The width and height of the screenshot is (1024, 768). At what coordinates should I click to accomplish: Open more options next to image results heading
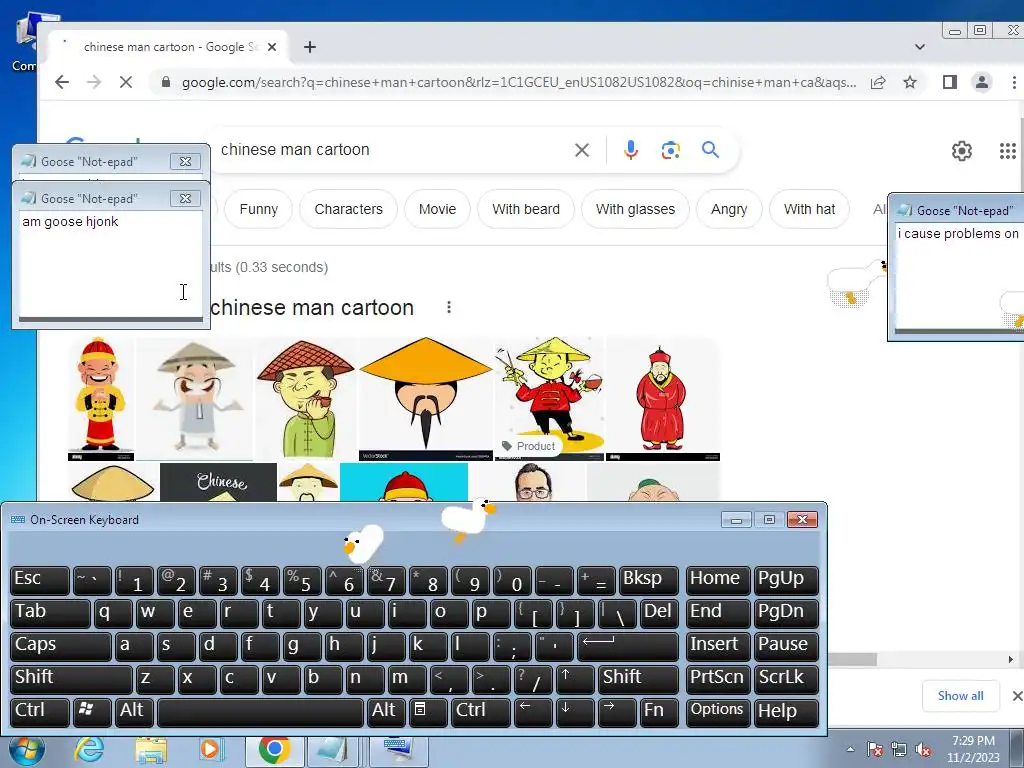tap(449, 307)
